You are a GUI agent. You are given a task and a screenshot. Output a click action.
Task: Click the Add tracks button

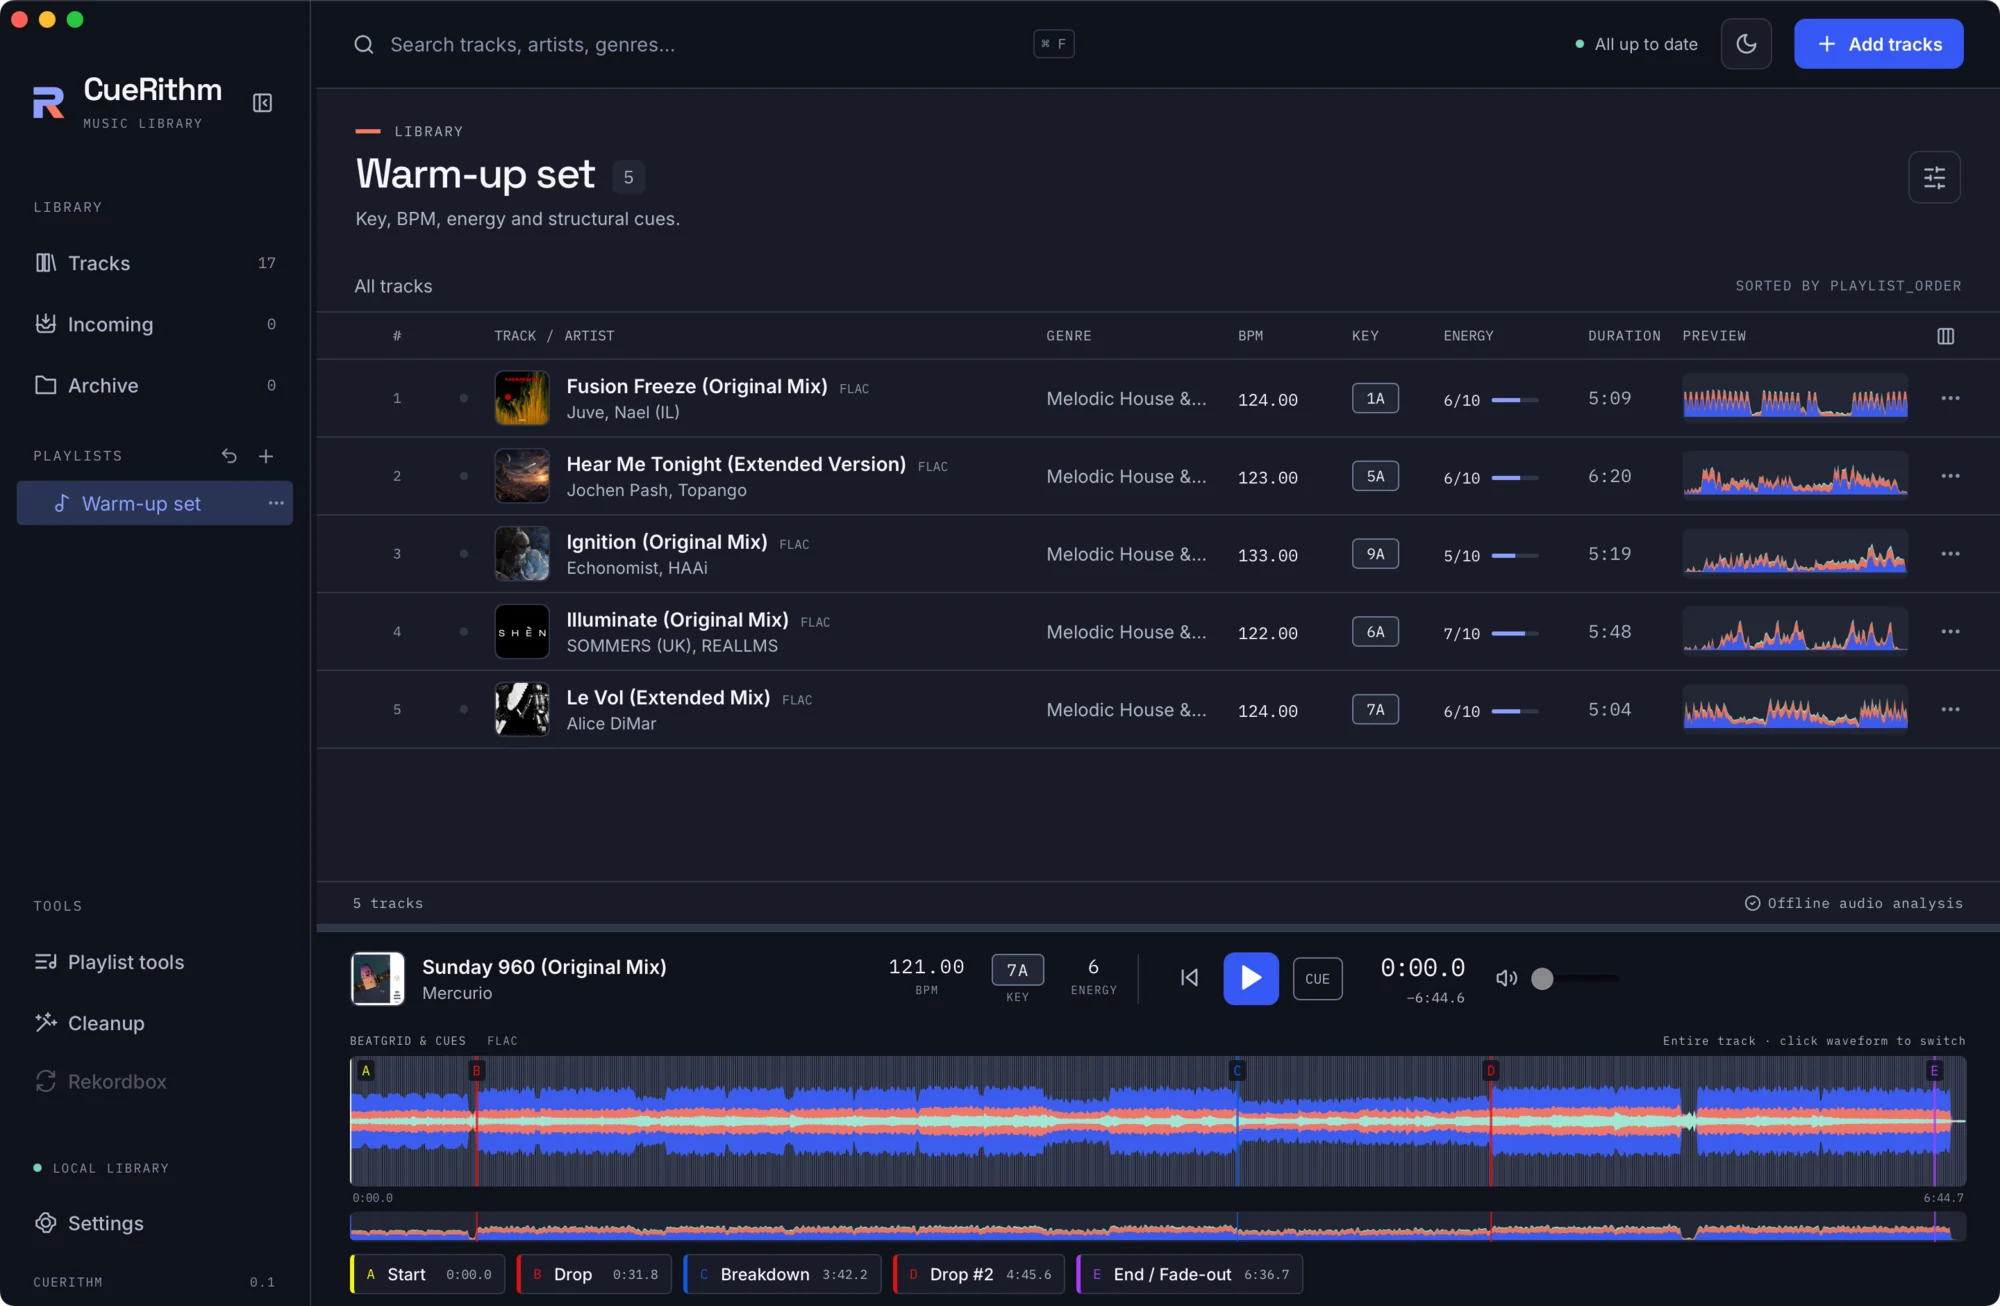pyautogui.click(x=1878, y=44)
